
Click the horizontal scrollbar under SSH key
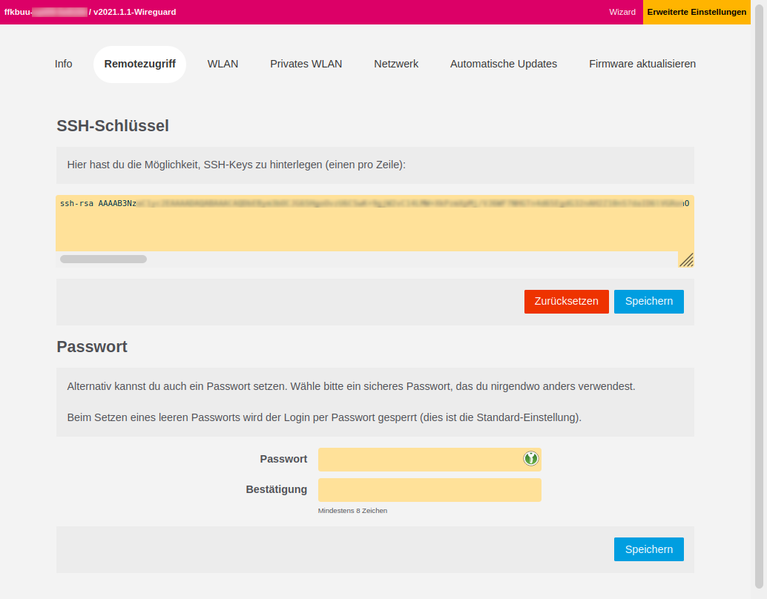pyautogui.click(x=103, y=259)
